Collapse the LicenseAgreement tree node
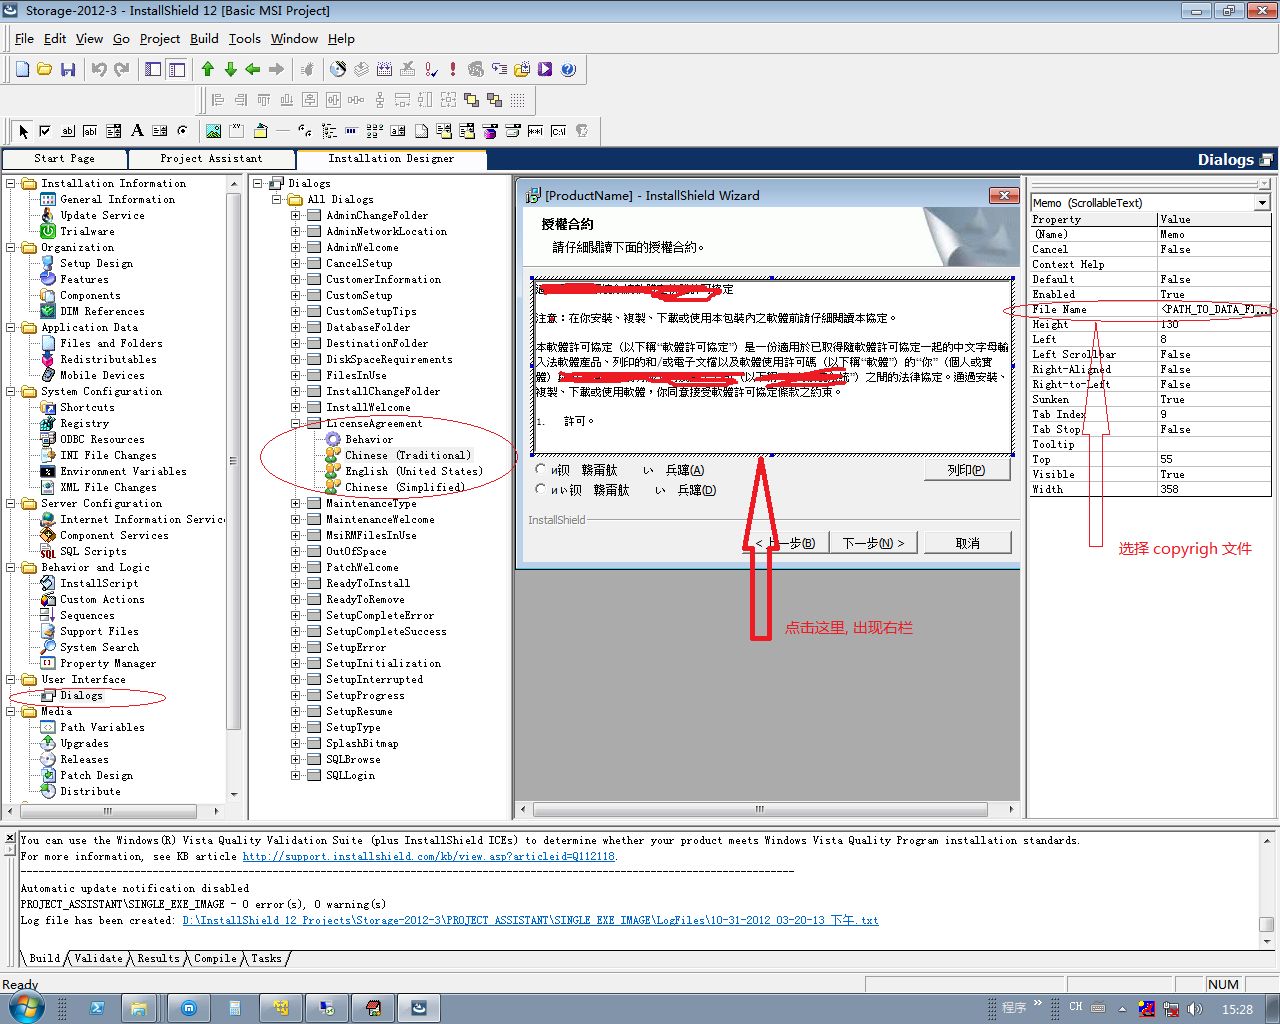Screen dimensions: 1280x1024 coord(296,424)
